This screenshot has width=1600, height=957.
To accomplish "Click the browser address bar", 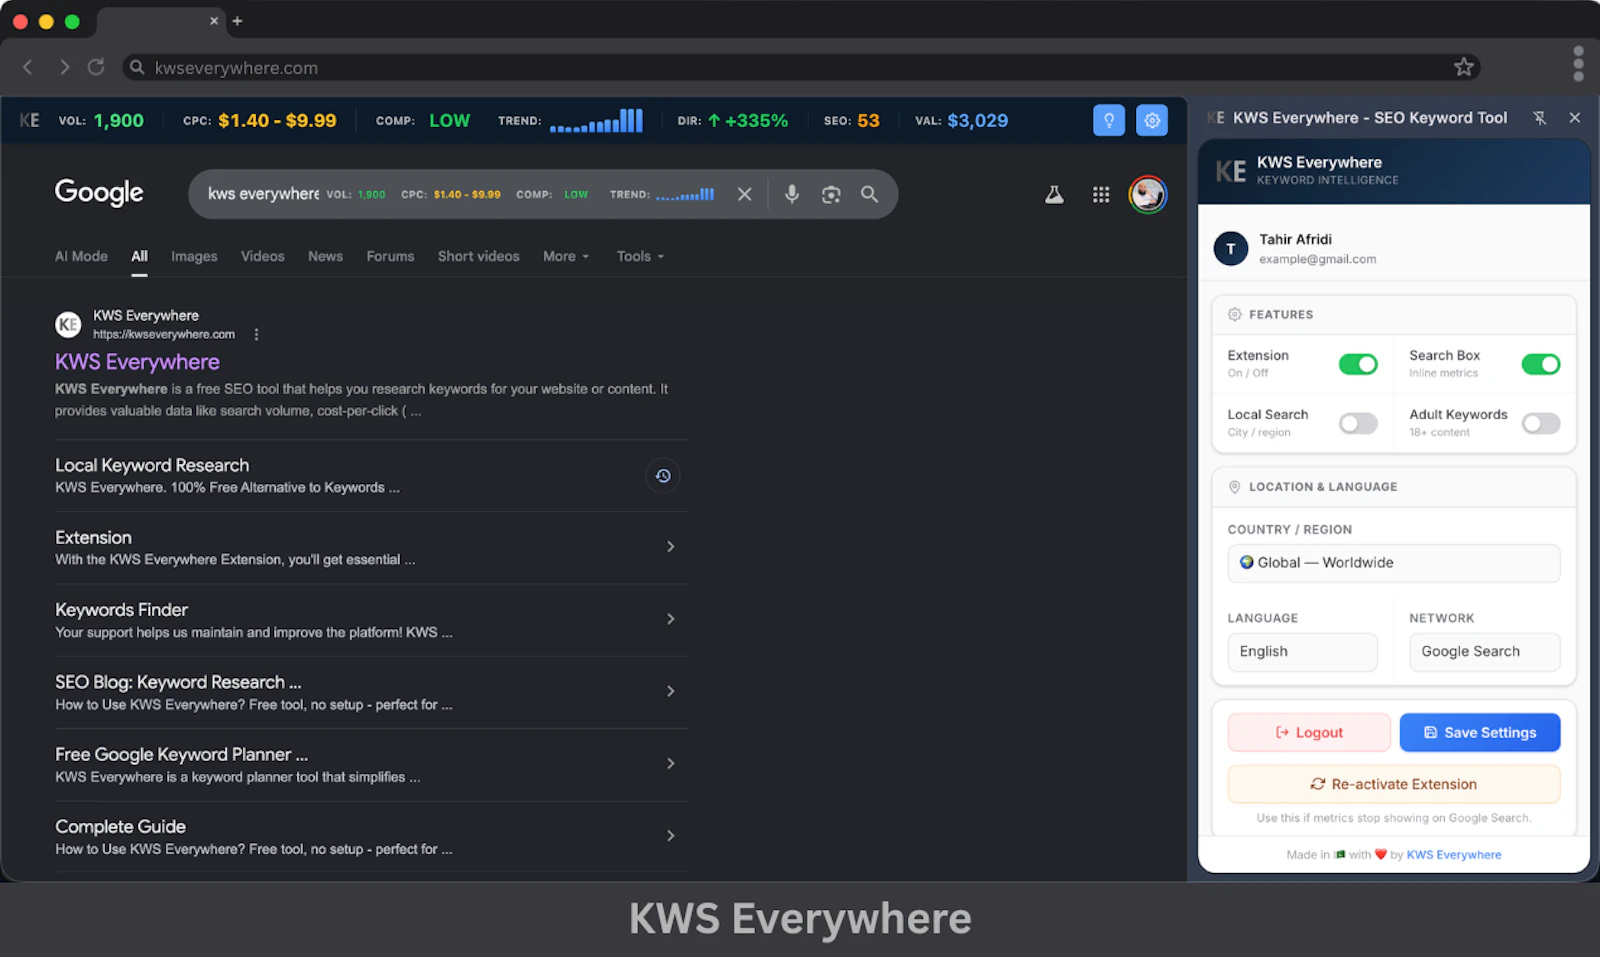I will pyautogui.click(x=800, y=67).
